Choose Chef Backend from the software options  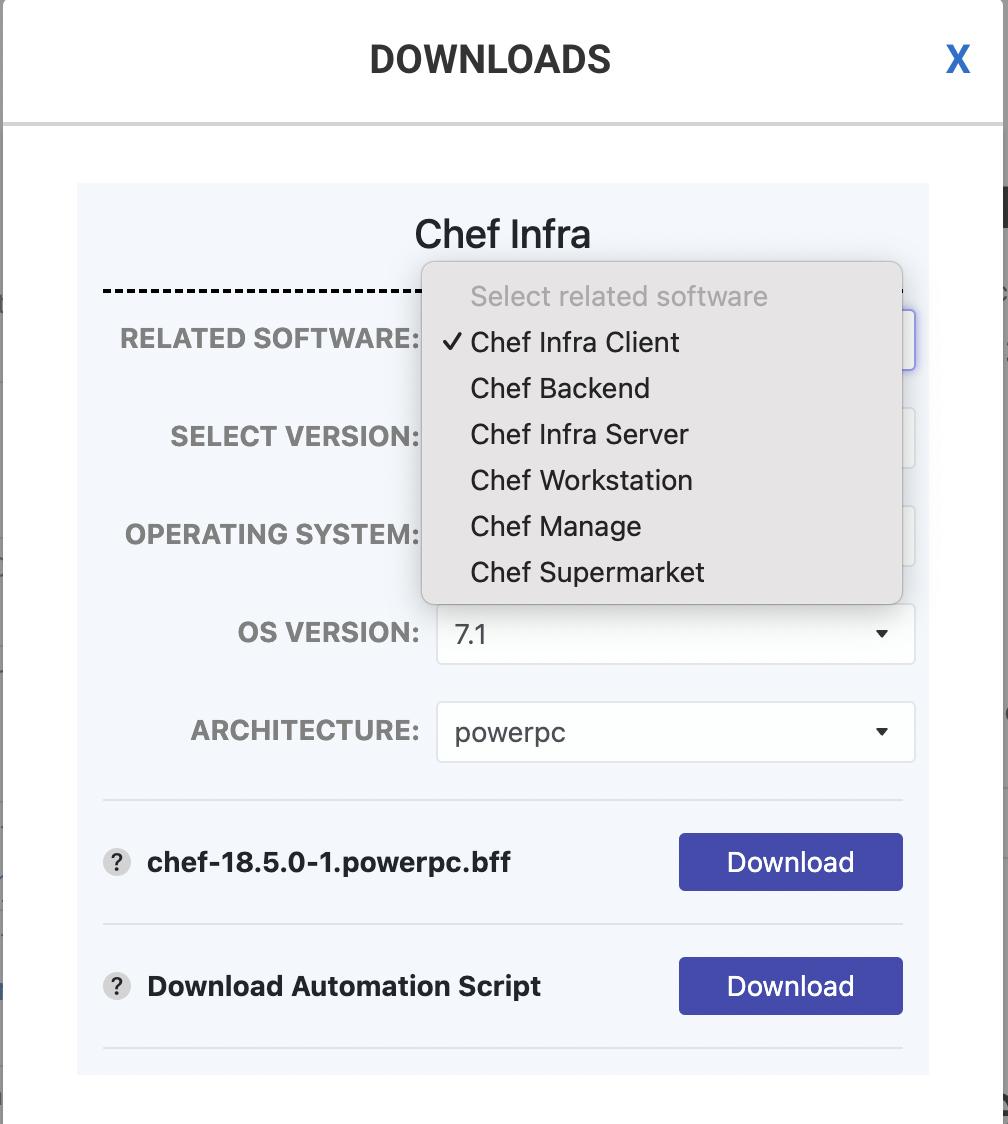pos(560,388)
